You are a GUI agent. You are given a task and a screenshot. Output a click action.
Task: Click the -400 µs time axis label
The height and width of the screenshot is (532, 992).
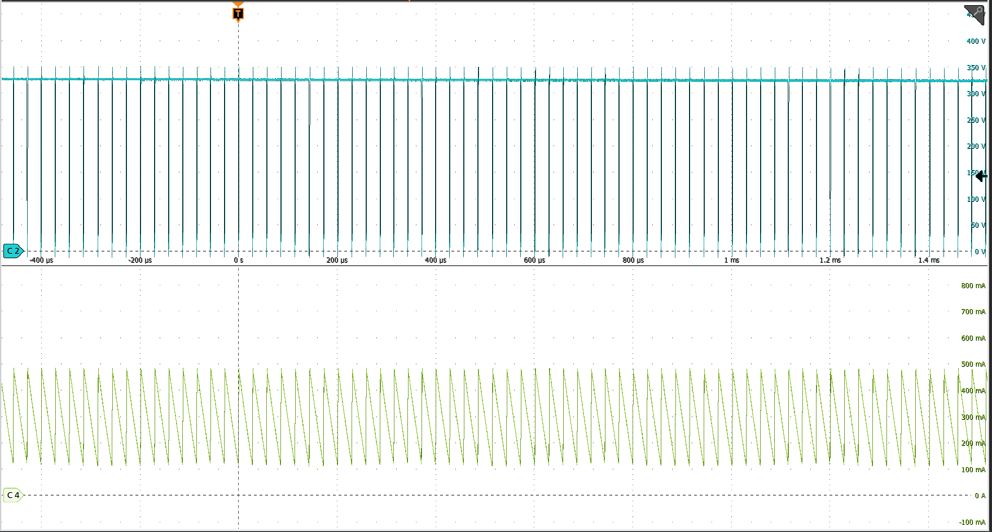41,260
